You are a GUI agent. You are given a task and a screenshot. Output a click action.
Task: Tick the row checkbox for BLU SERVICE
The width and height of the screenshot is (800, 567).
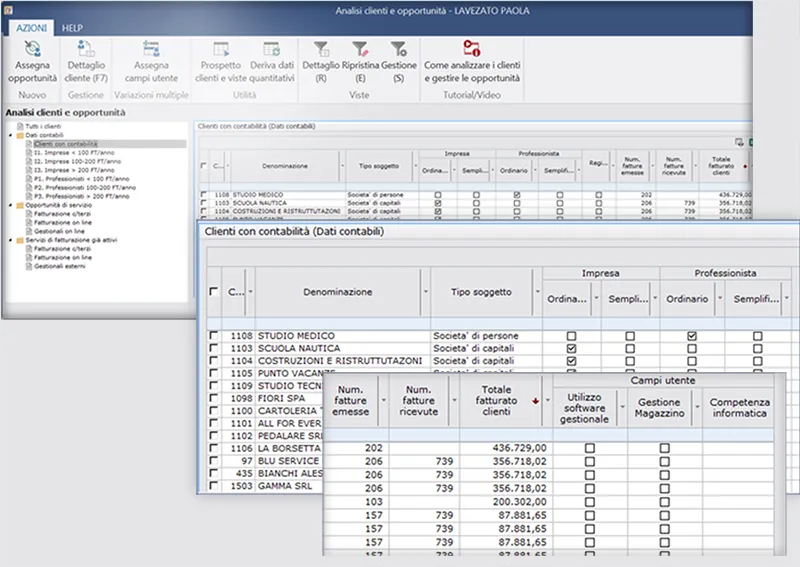point(213,460)
